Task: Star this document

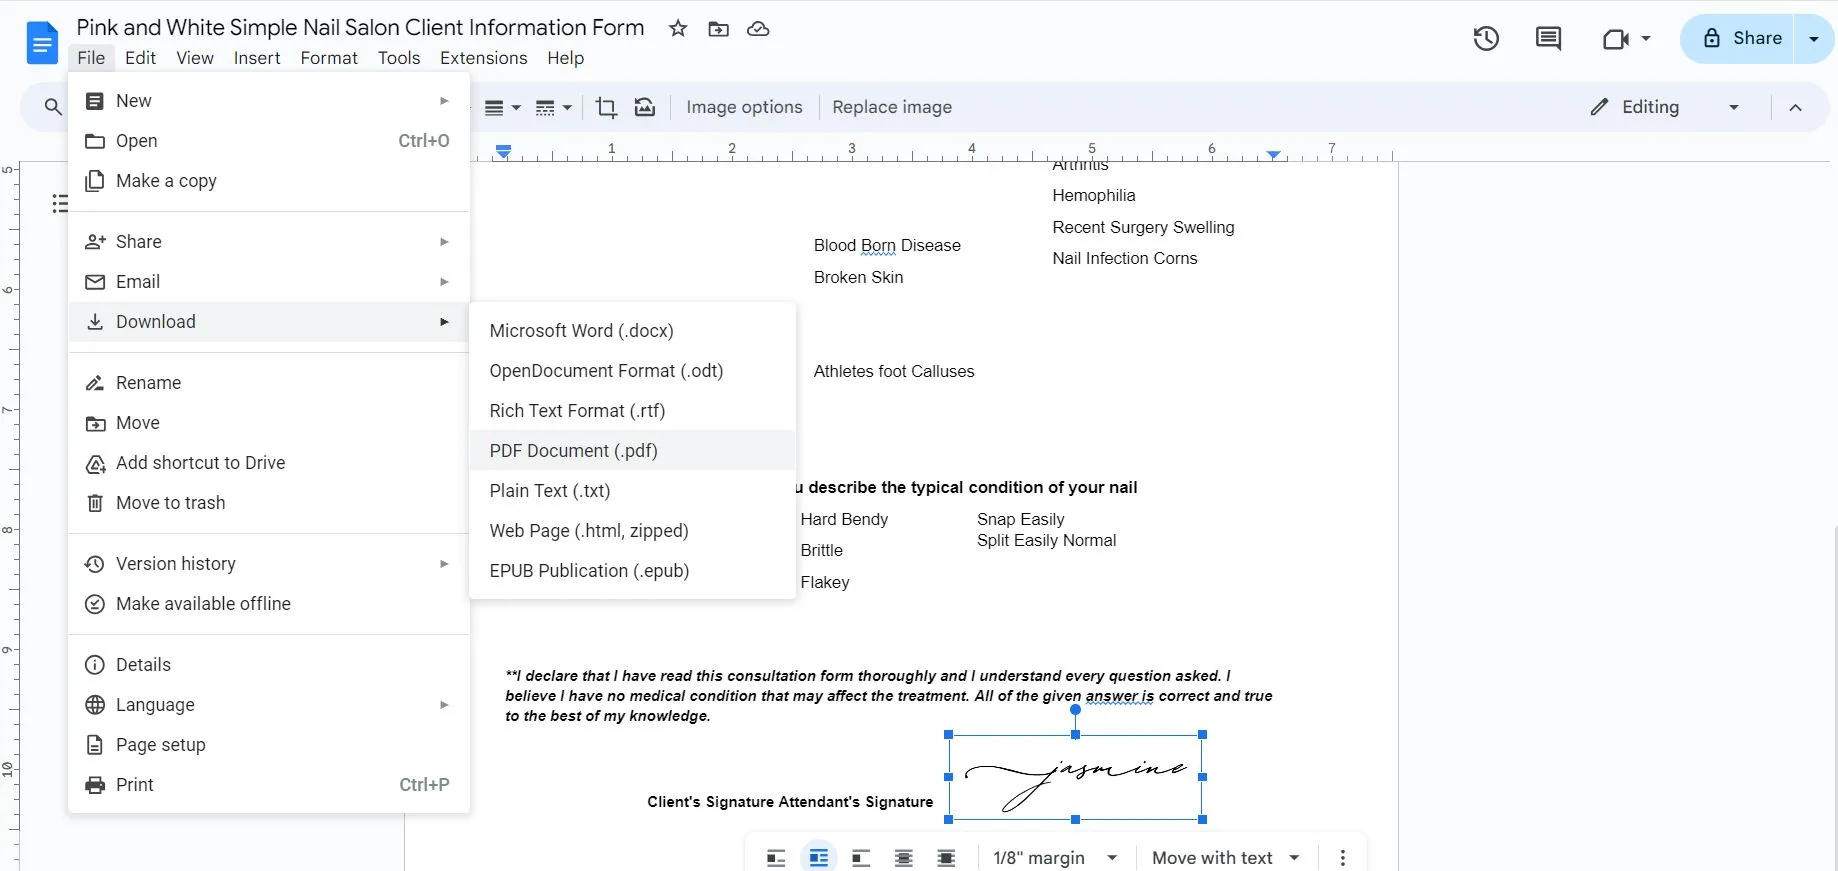Action: [678, 29]
